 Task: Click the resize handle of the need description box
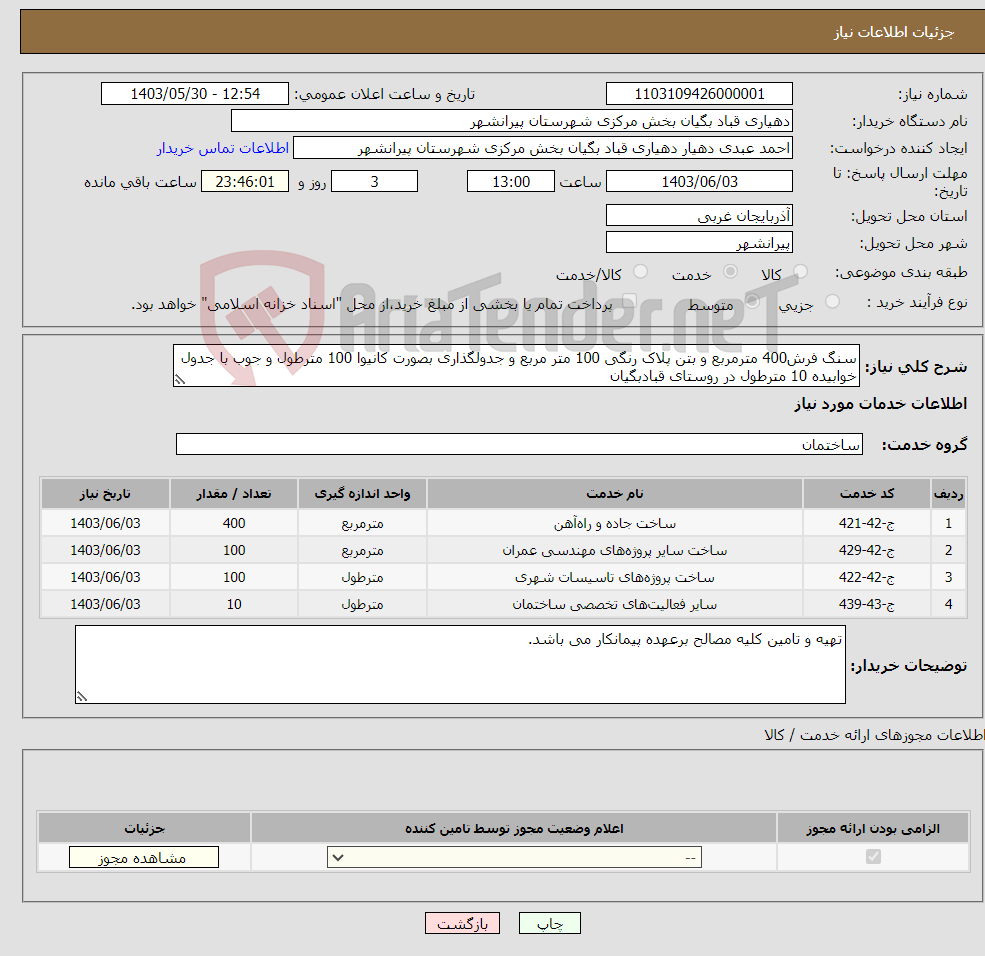[180, 379]
